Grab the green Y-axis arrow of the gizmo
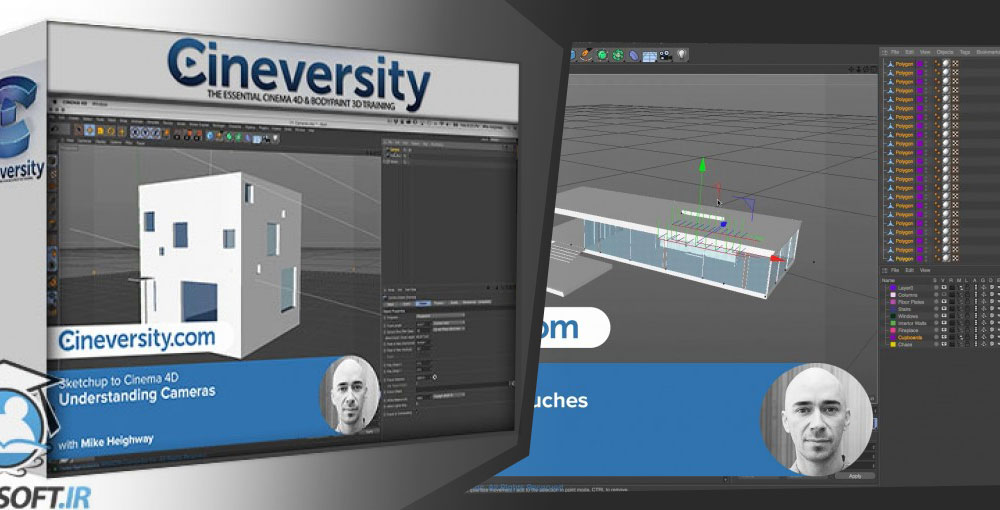The height and width of the screenshot is (510, 1000). tap(702, 165)
